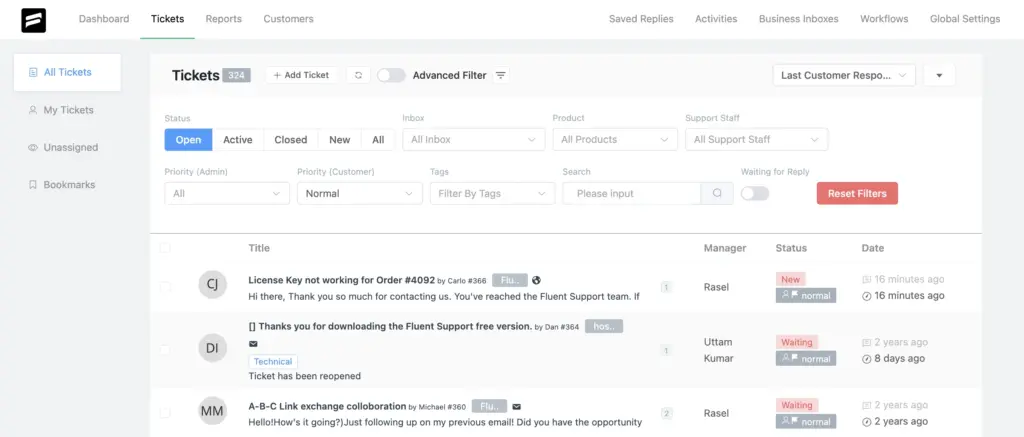This screenshot has width=1024, height=437.
Task: Open the All Inbox dropdown
Action: [x=474, y=139]
